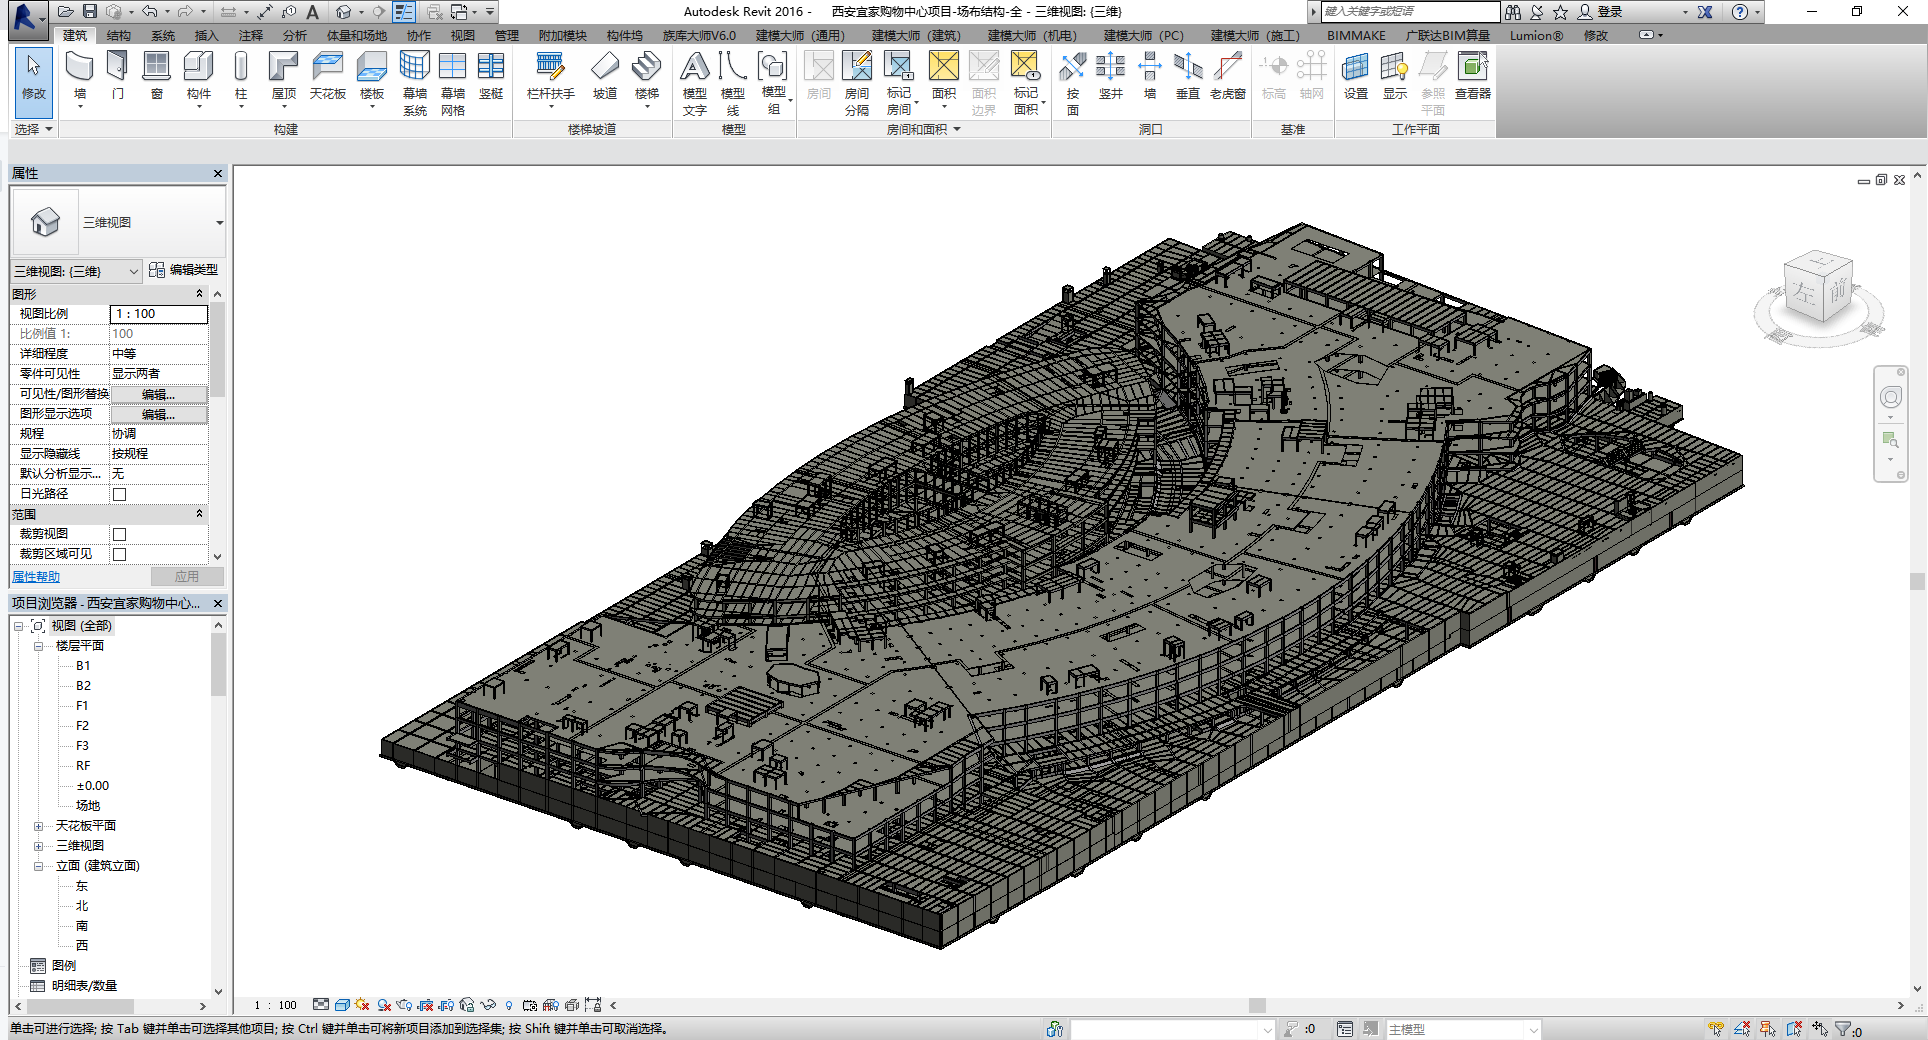Select the Ramp (坡道) tool
Image resolution: width=1928 pixels, height=1040 pixels.
click(x=605, y=77)
